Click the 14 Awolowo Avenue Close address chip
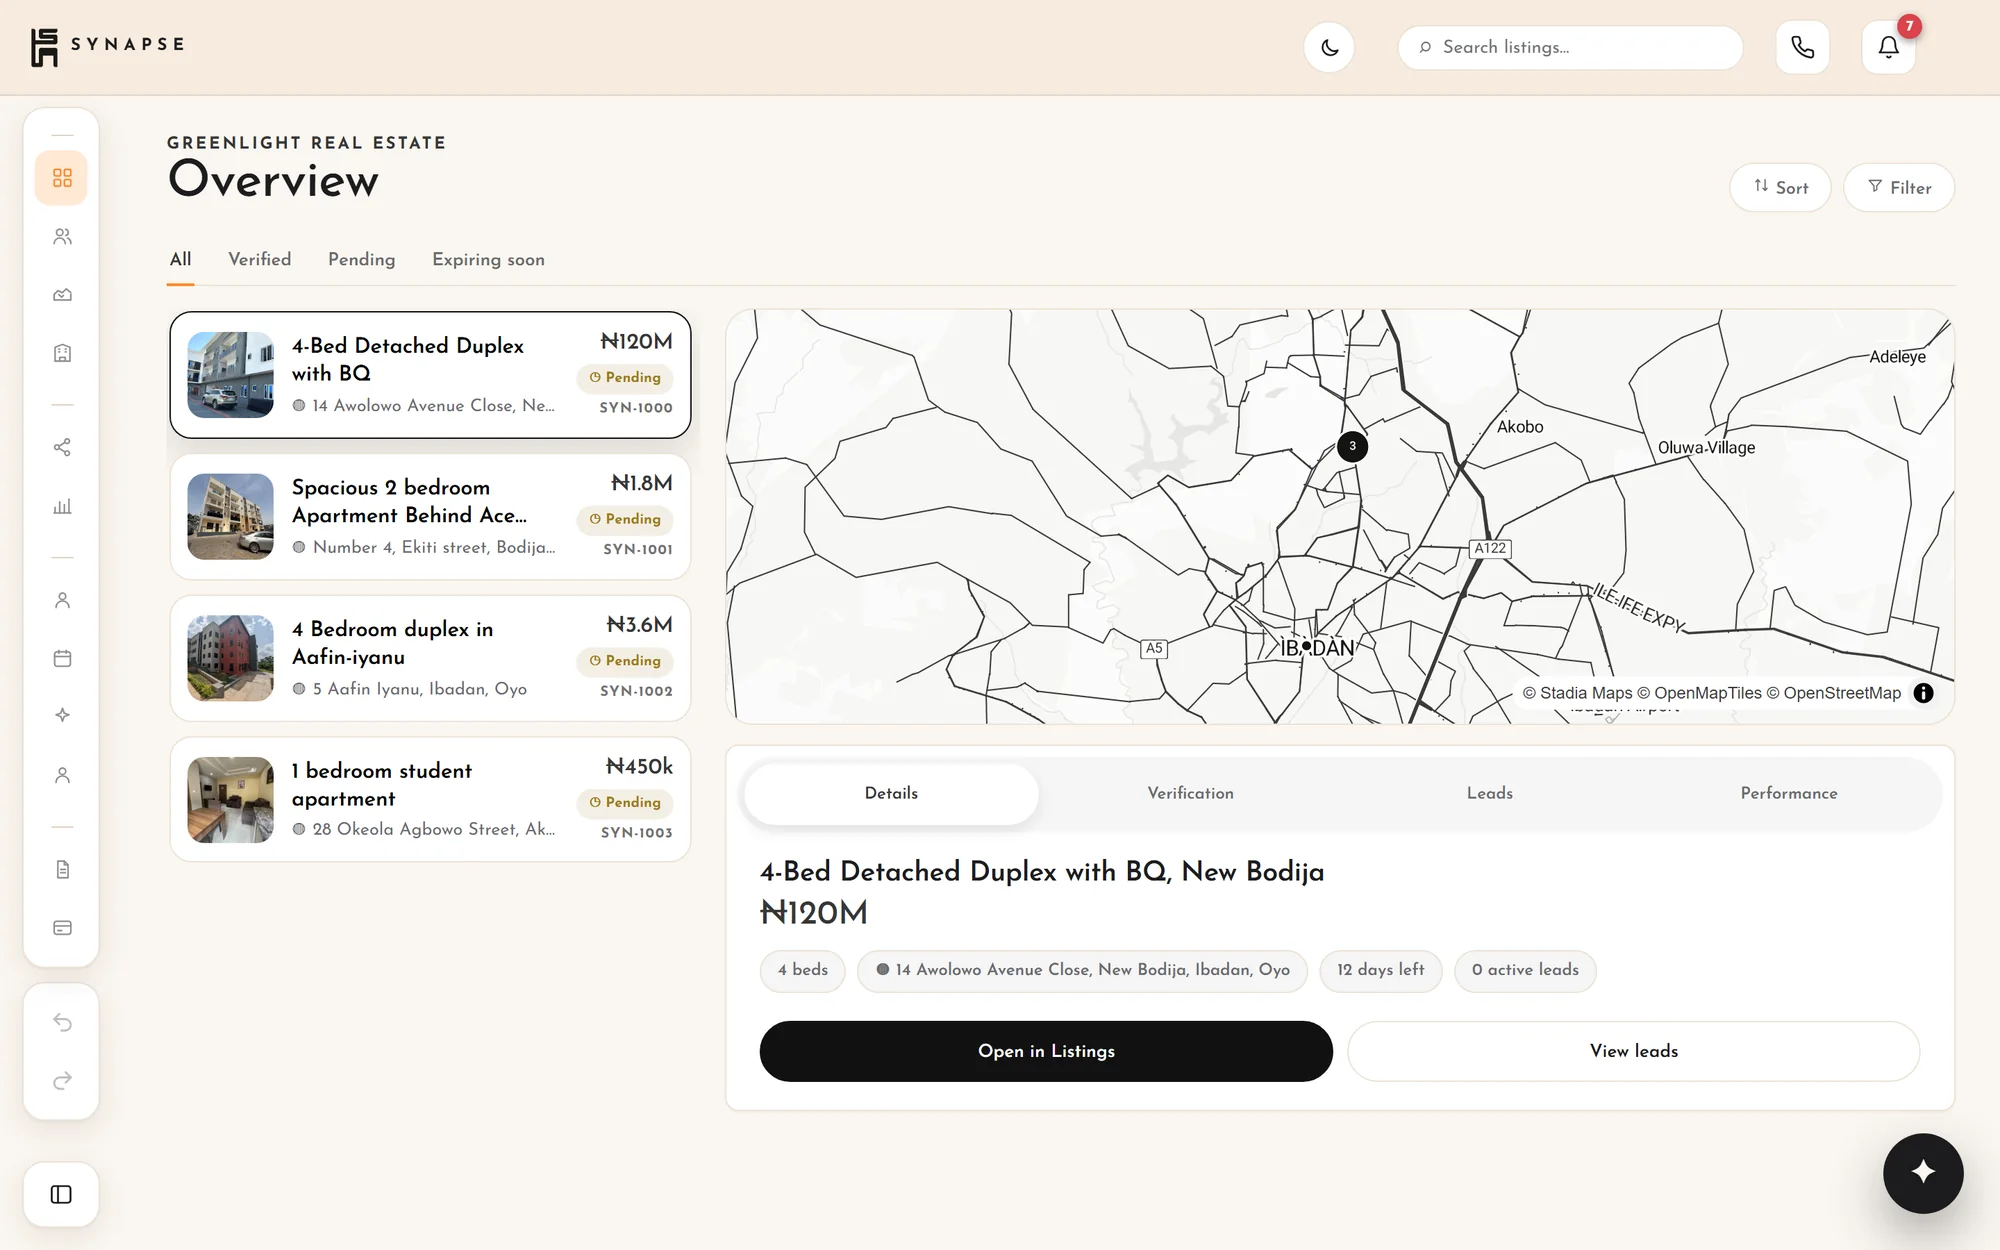 [1082, 970]
